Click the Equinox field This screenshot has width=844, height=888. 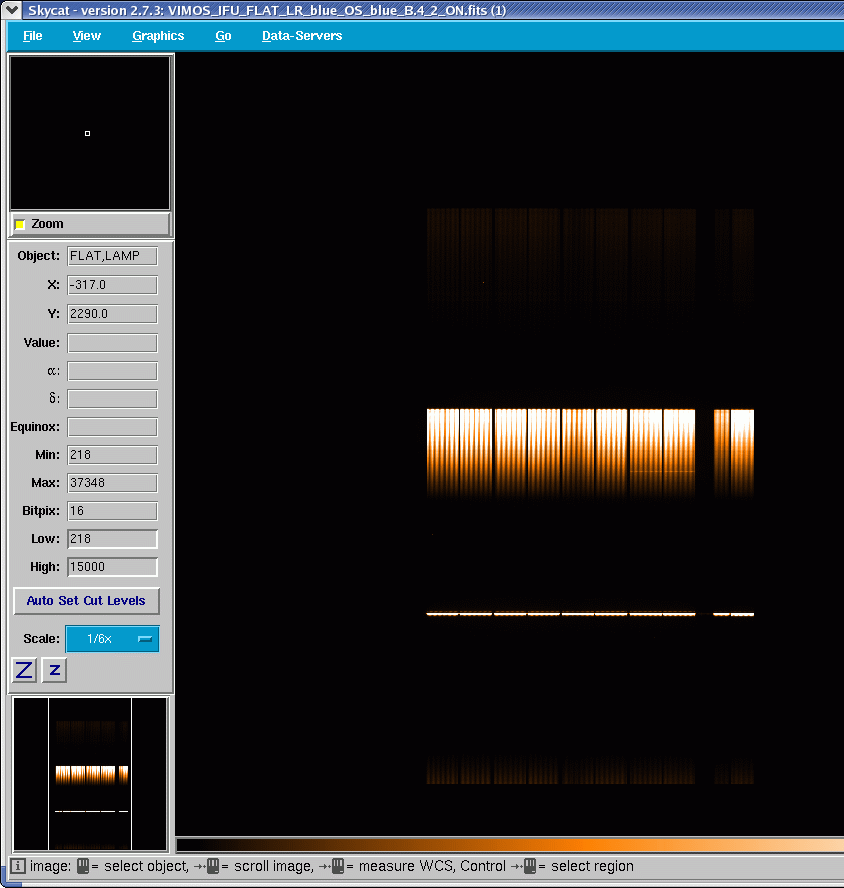[112, 427]
